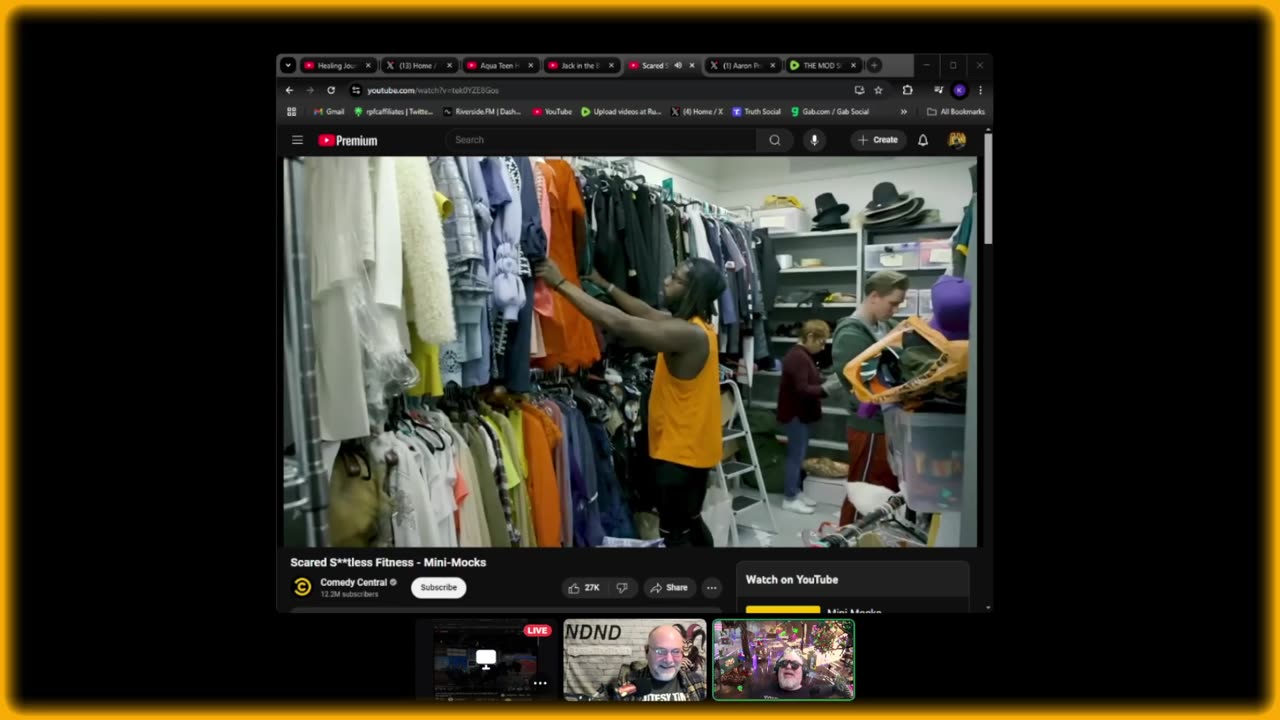This screenshot has width=1280, height=720.
Task: Bookmark this page with star icon
Action: [x=878, y=90]
